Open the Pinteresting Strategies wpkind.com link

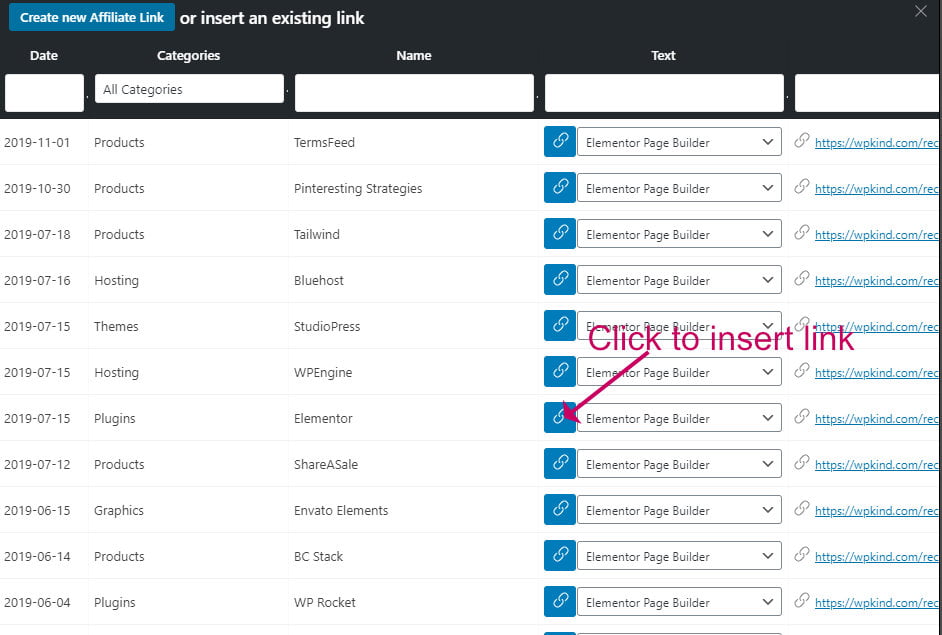876,189
